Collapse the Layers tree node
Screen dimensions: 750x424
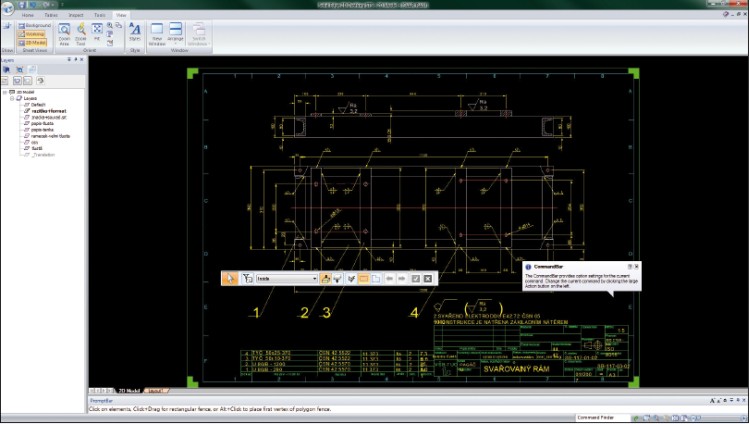(x=13, y=99)
